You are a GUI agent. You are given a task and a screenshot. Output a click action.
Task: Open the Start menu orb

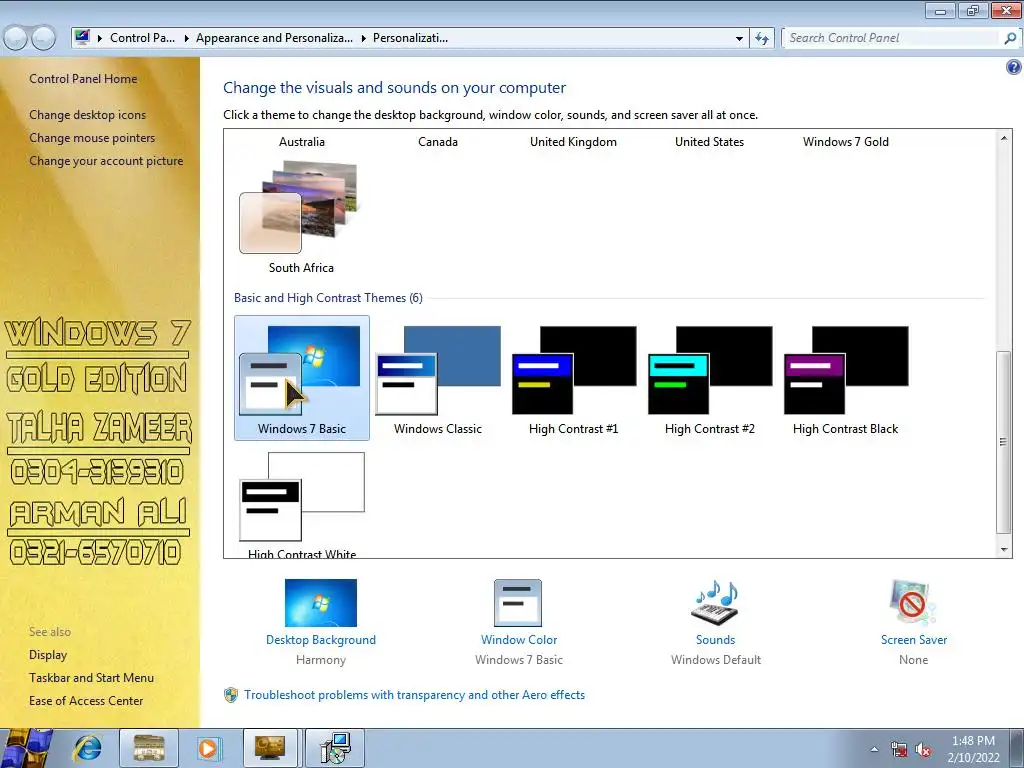[26, 748]
